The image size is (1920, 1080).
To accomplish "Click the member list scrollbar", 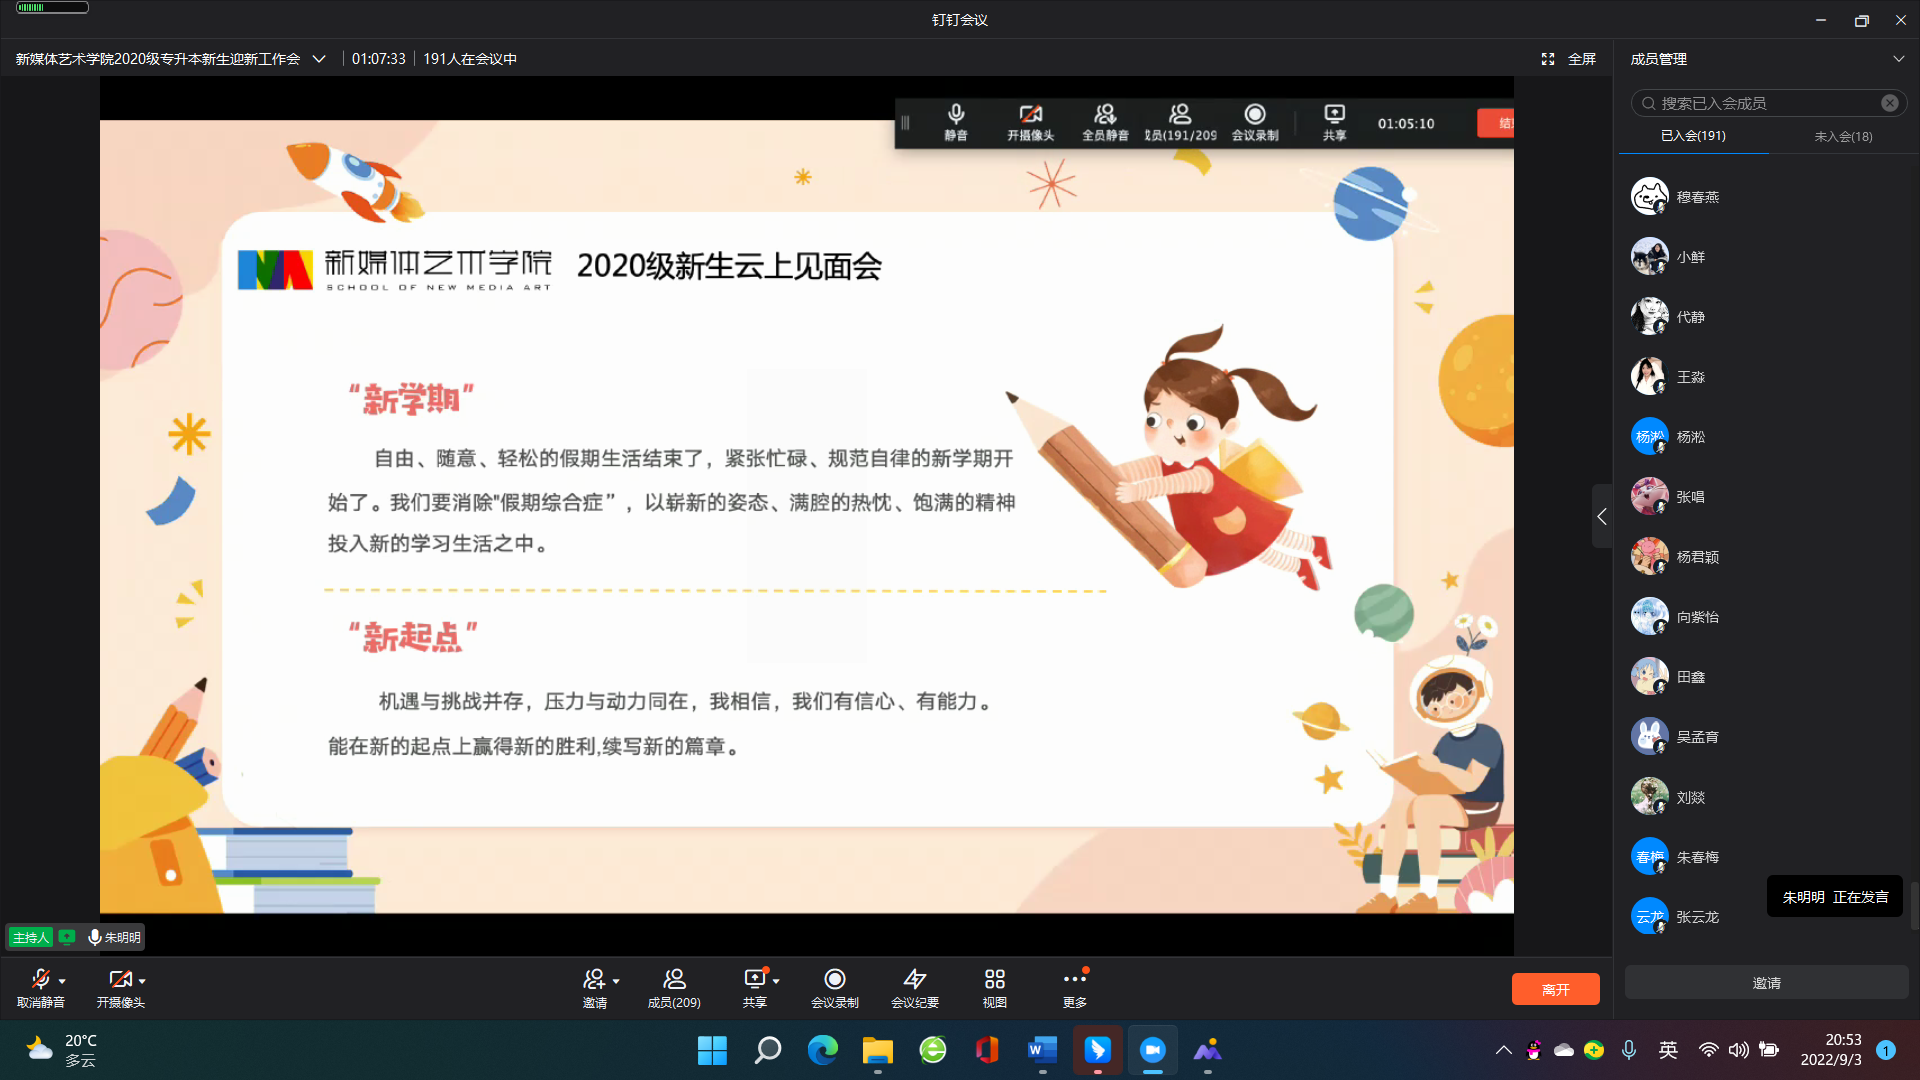I will pyautogui.click(x=1914, y=905).
